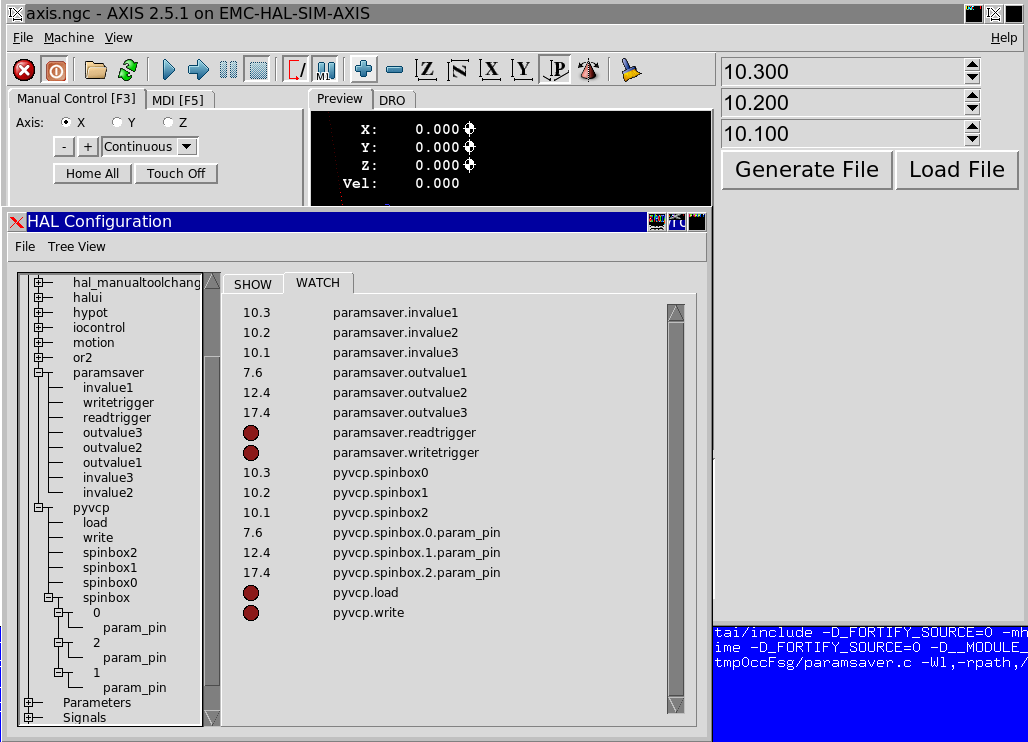
Task: Click paramsaver.readtrigger in the watch list
Action: (405, 433)
